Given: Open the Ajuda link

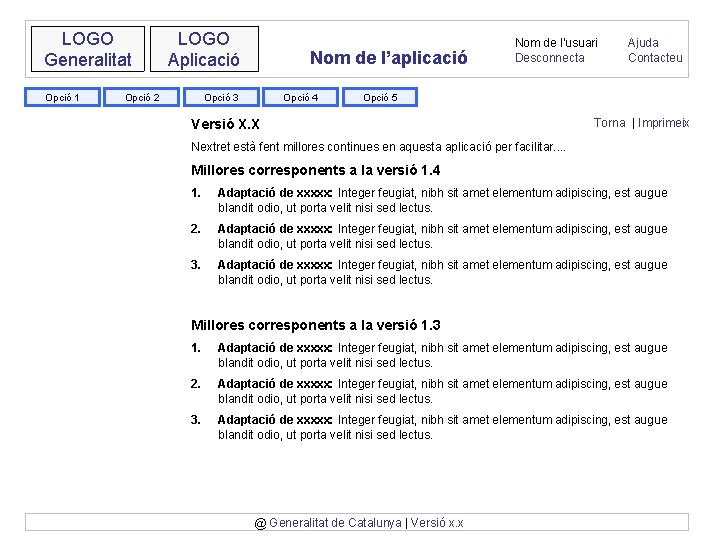Looking at the screenshot, I should 643,43.
